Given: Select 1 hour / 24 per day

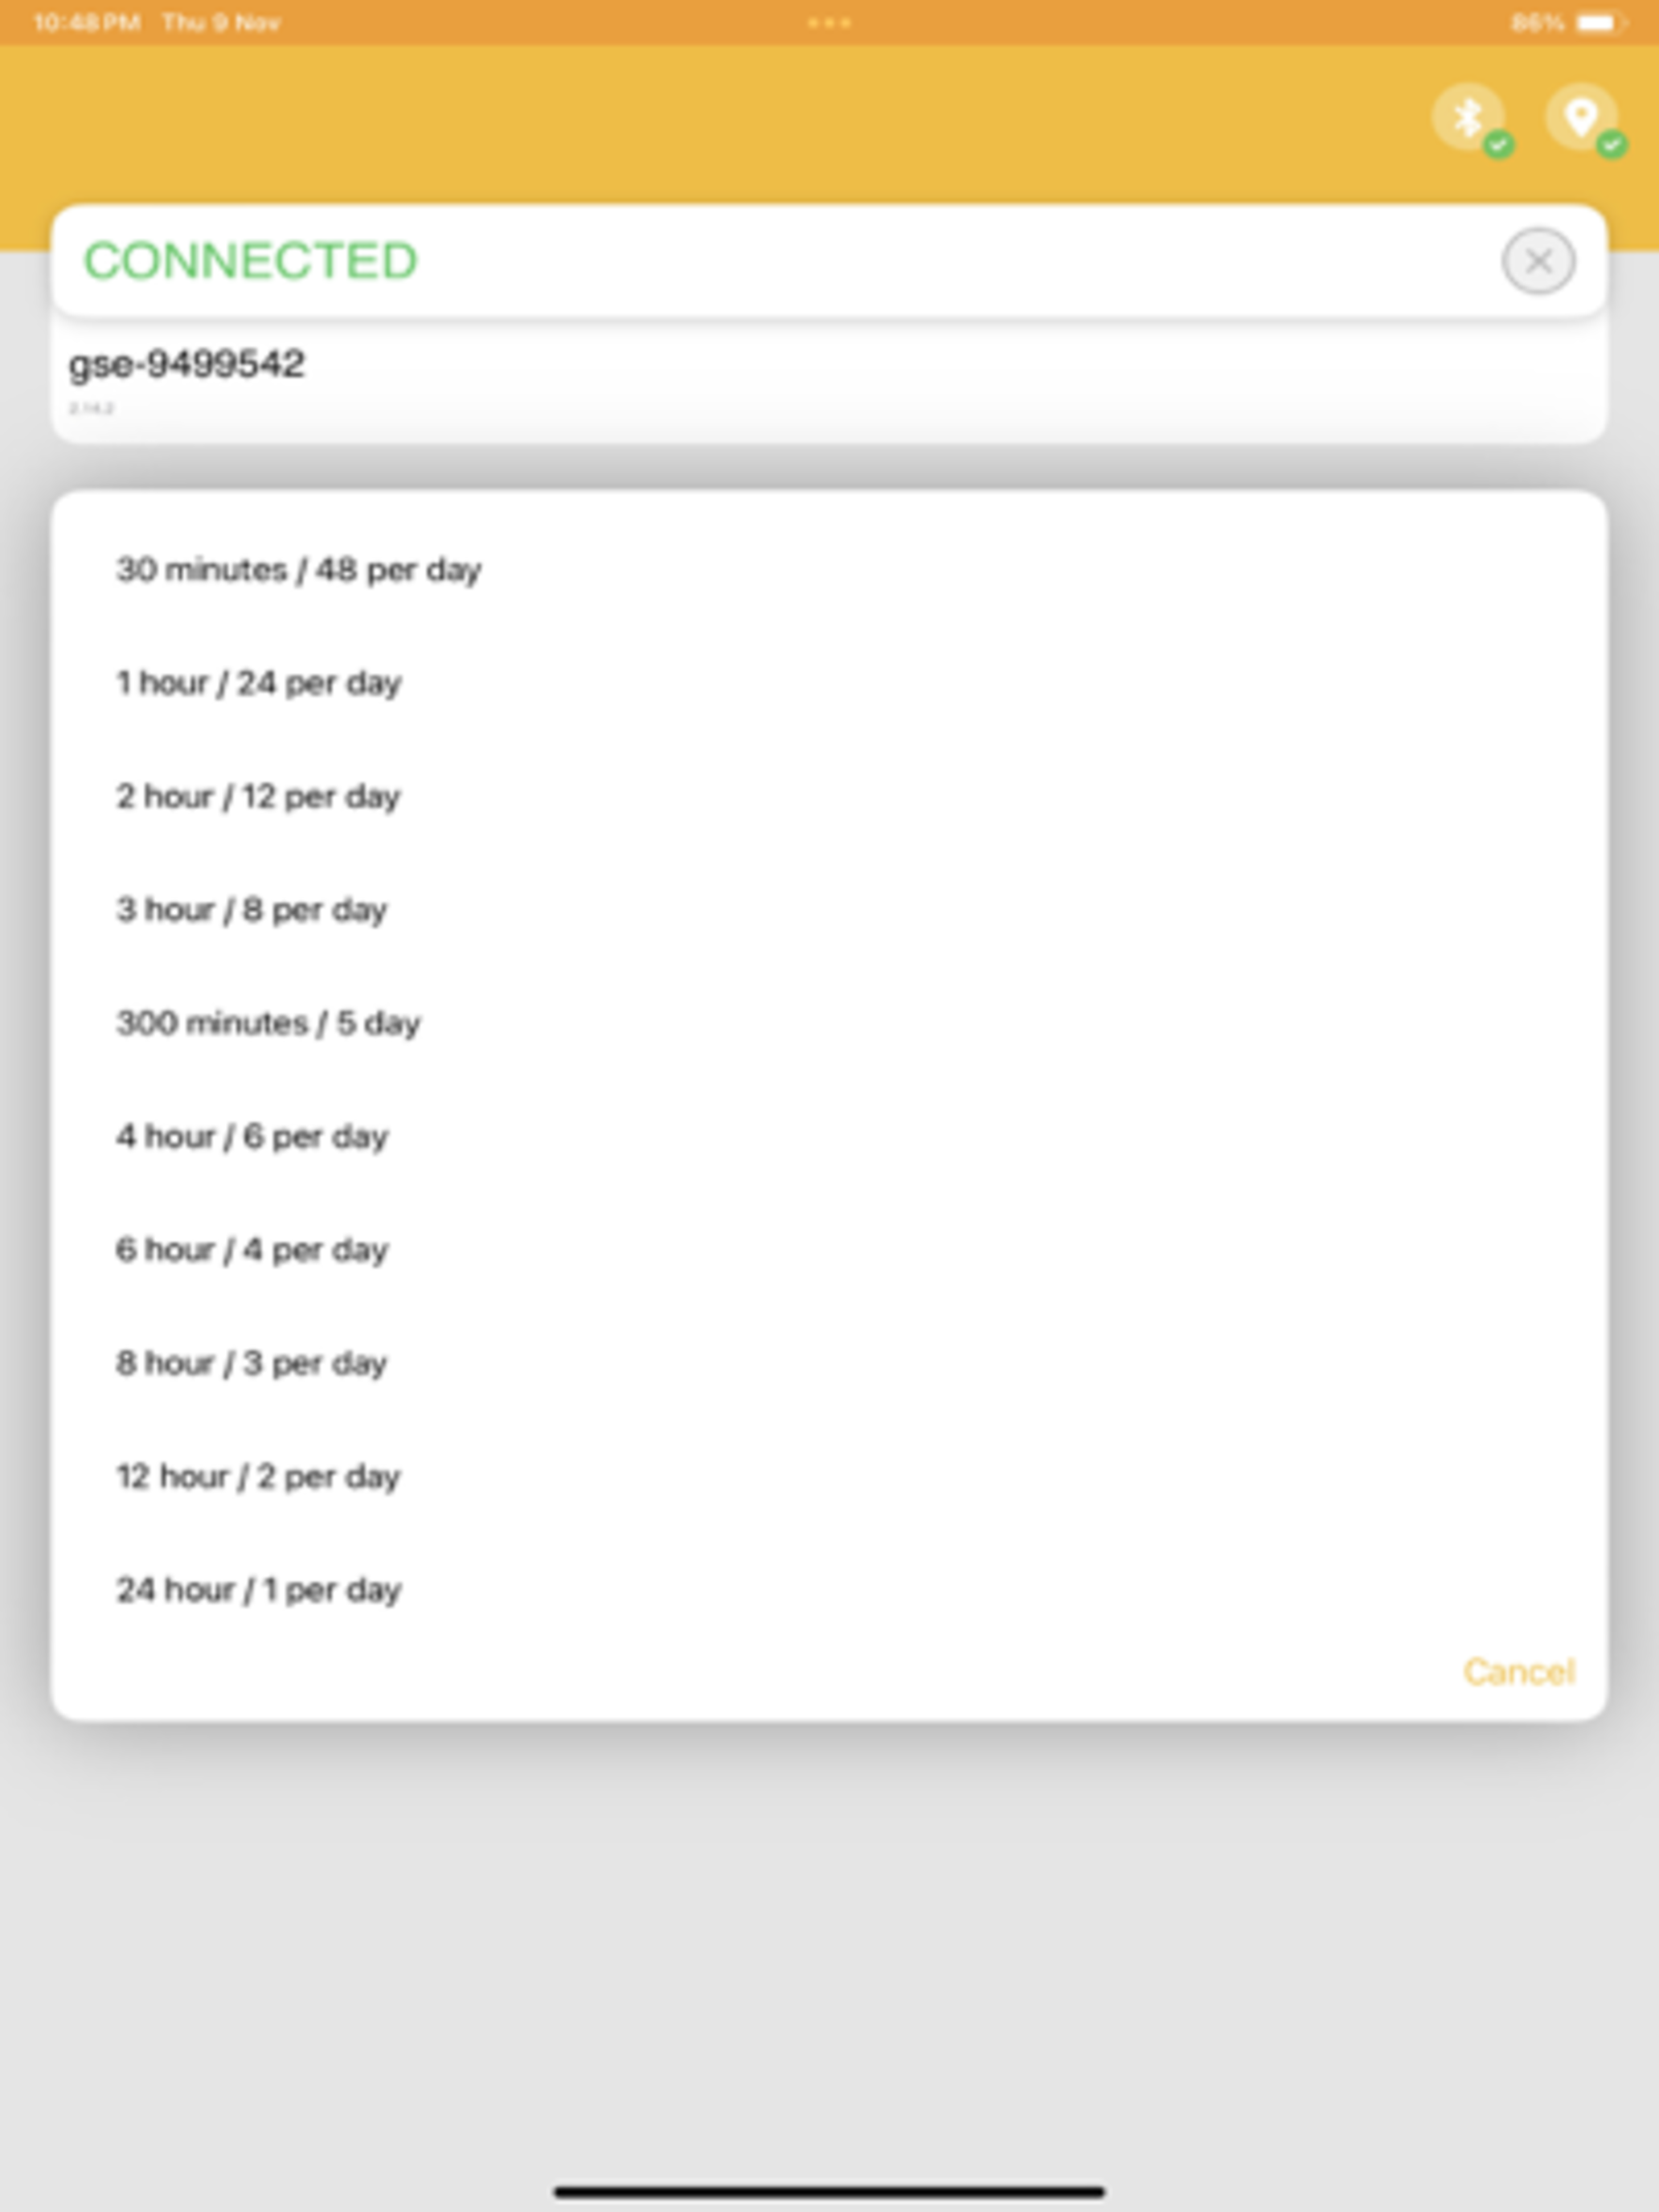Looking at the screenshot, I should 829,683.
